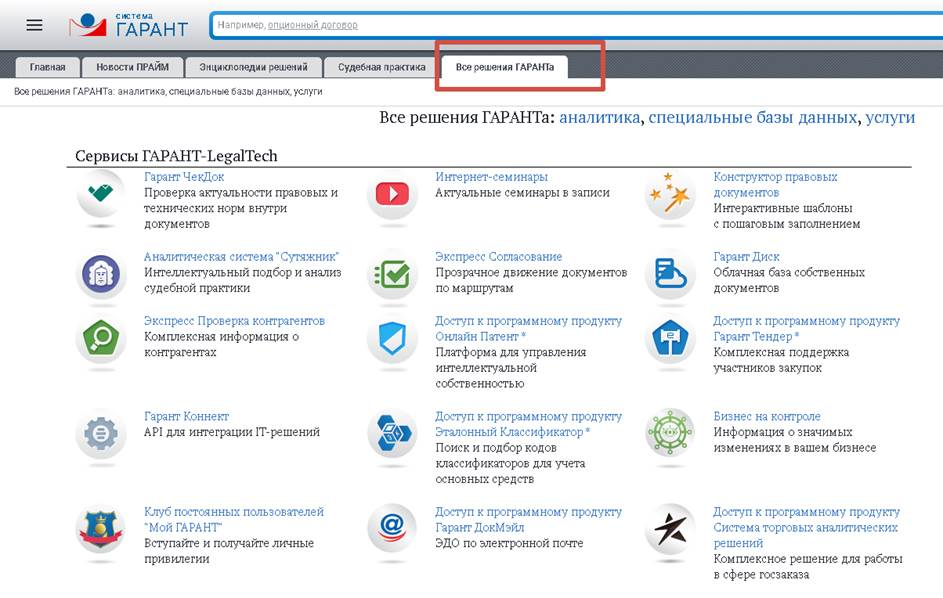Open the специальные базы данных heading link
The width and height of the screenshot is (943, 598).
[752, 117]
